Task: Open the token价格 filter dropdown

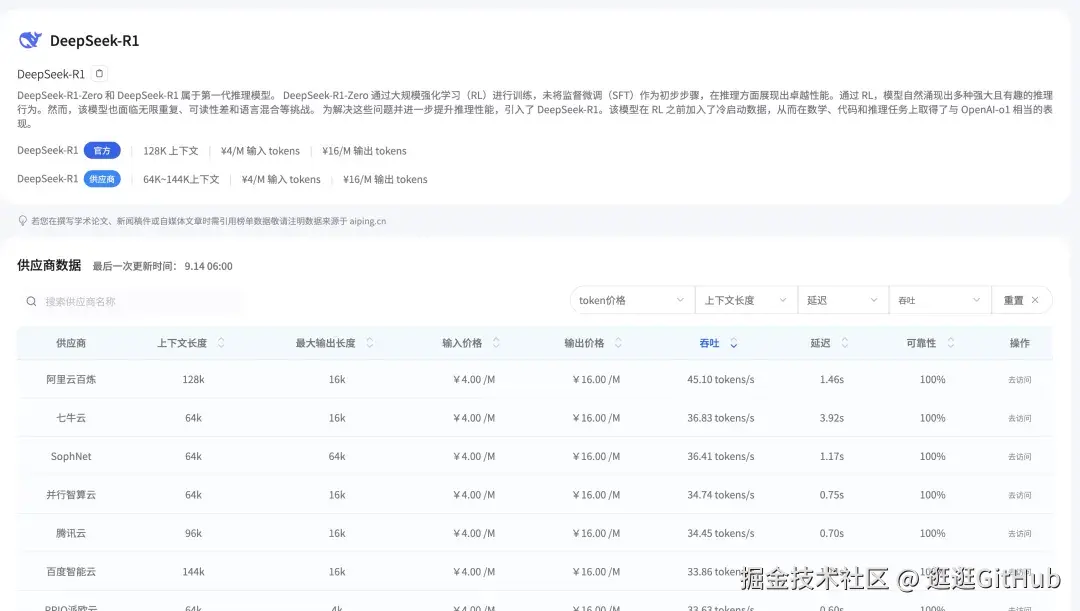Action: 631,299
